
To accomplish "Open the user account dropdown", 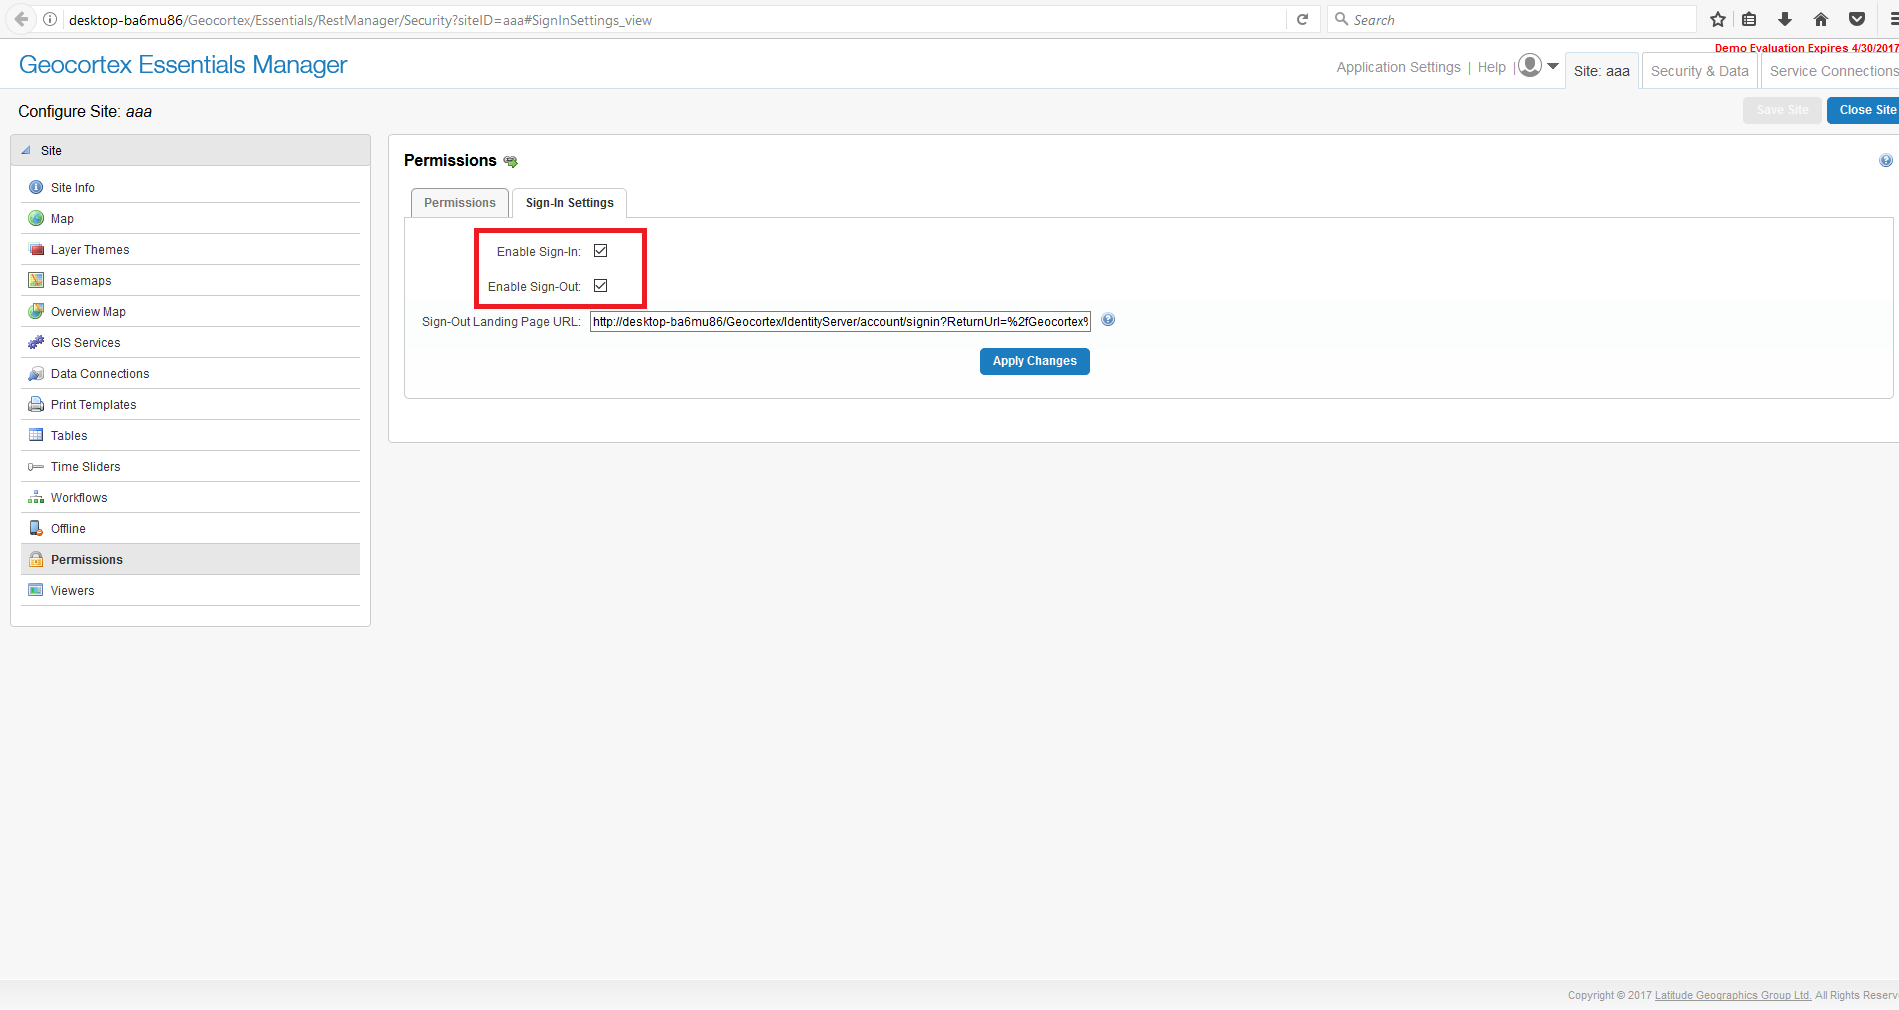I will [x=1538, y=66].
